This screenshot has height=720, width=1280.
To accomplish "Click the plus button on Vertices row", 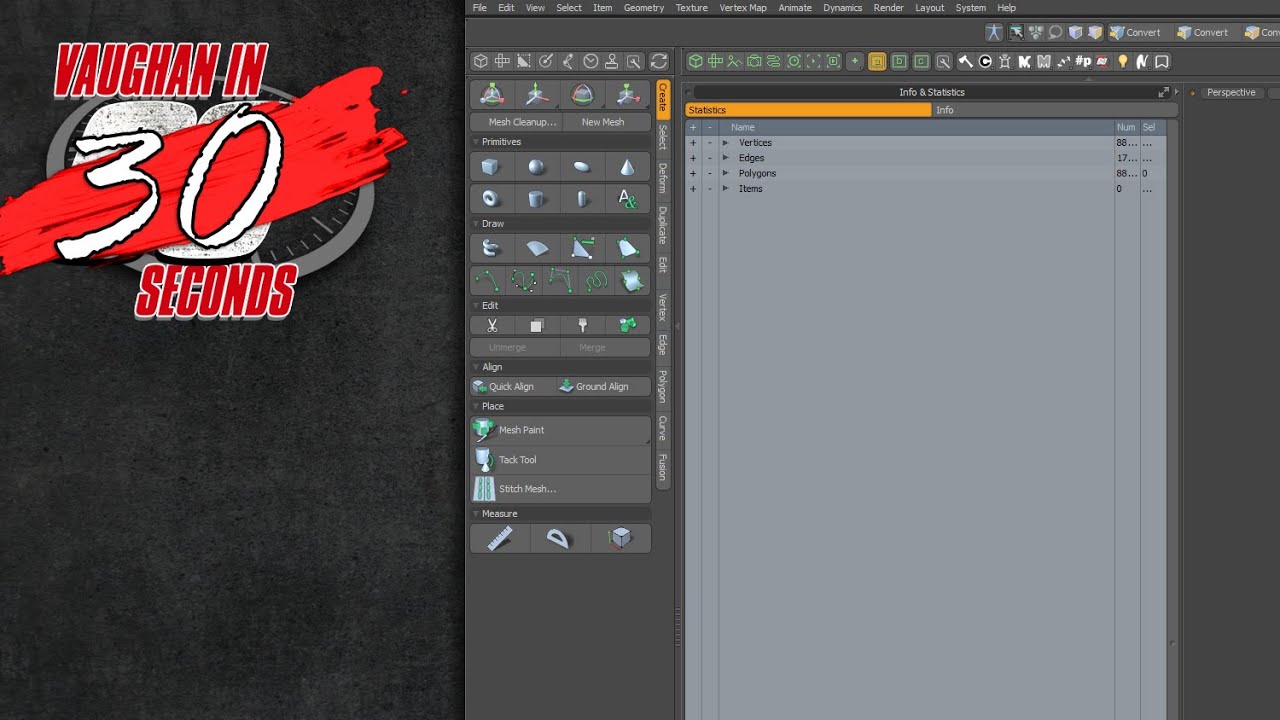I will pos(693,143).
